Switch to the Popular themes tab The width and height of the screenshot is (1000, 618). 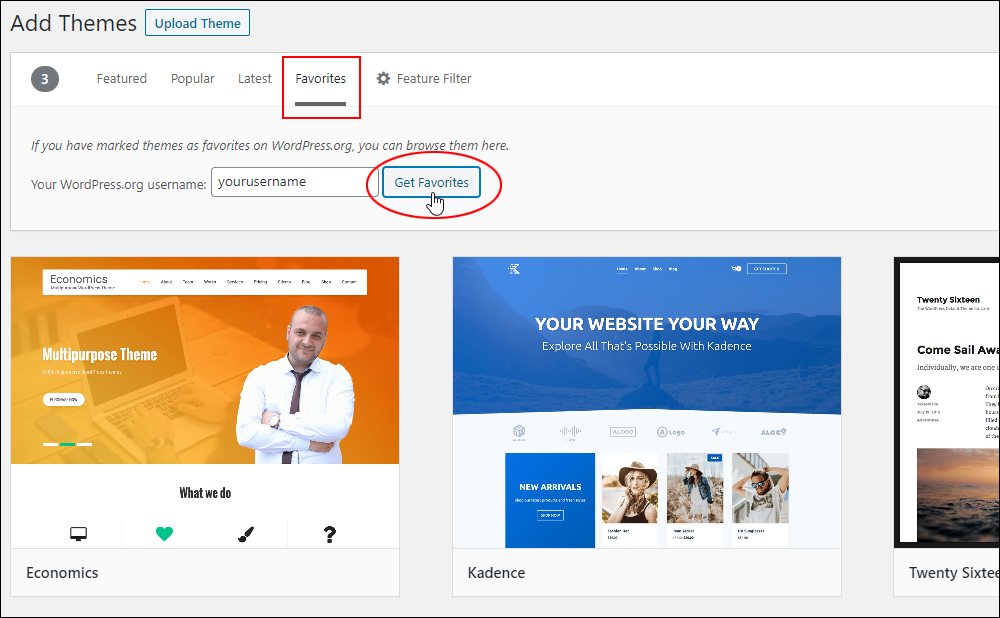coord(193,78)
